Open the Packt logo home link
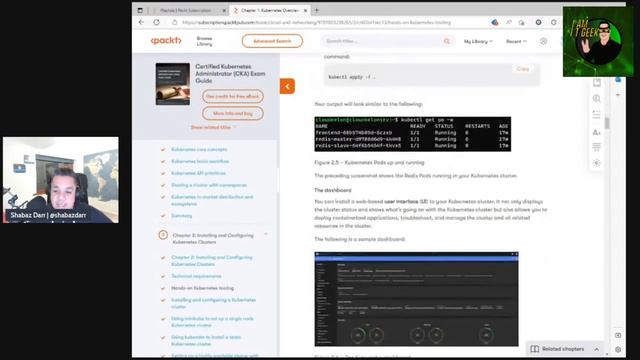The image size is (640, 360). point(166,40)
